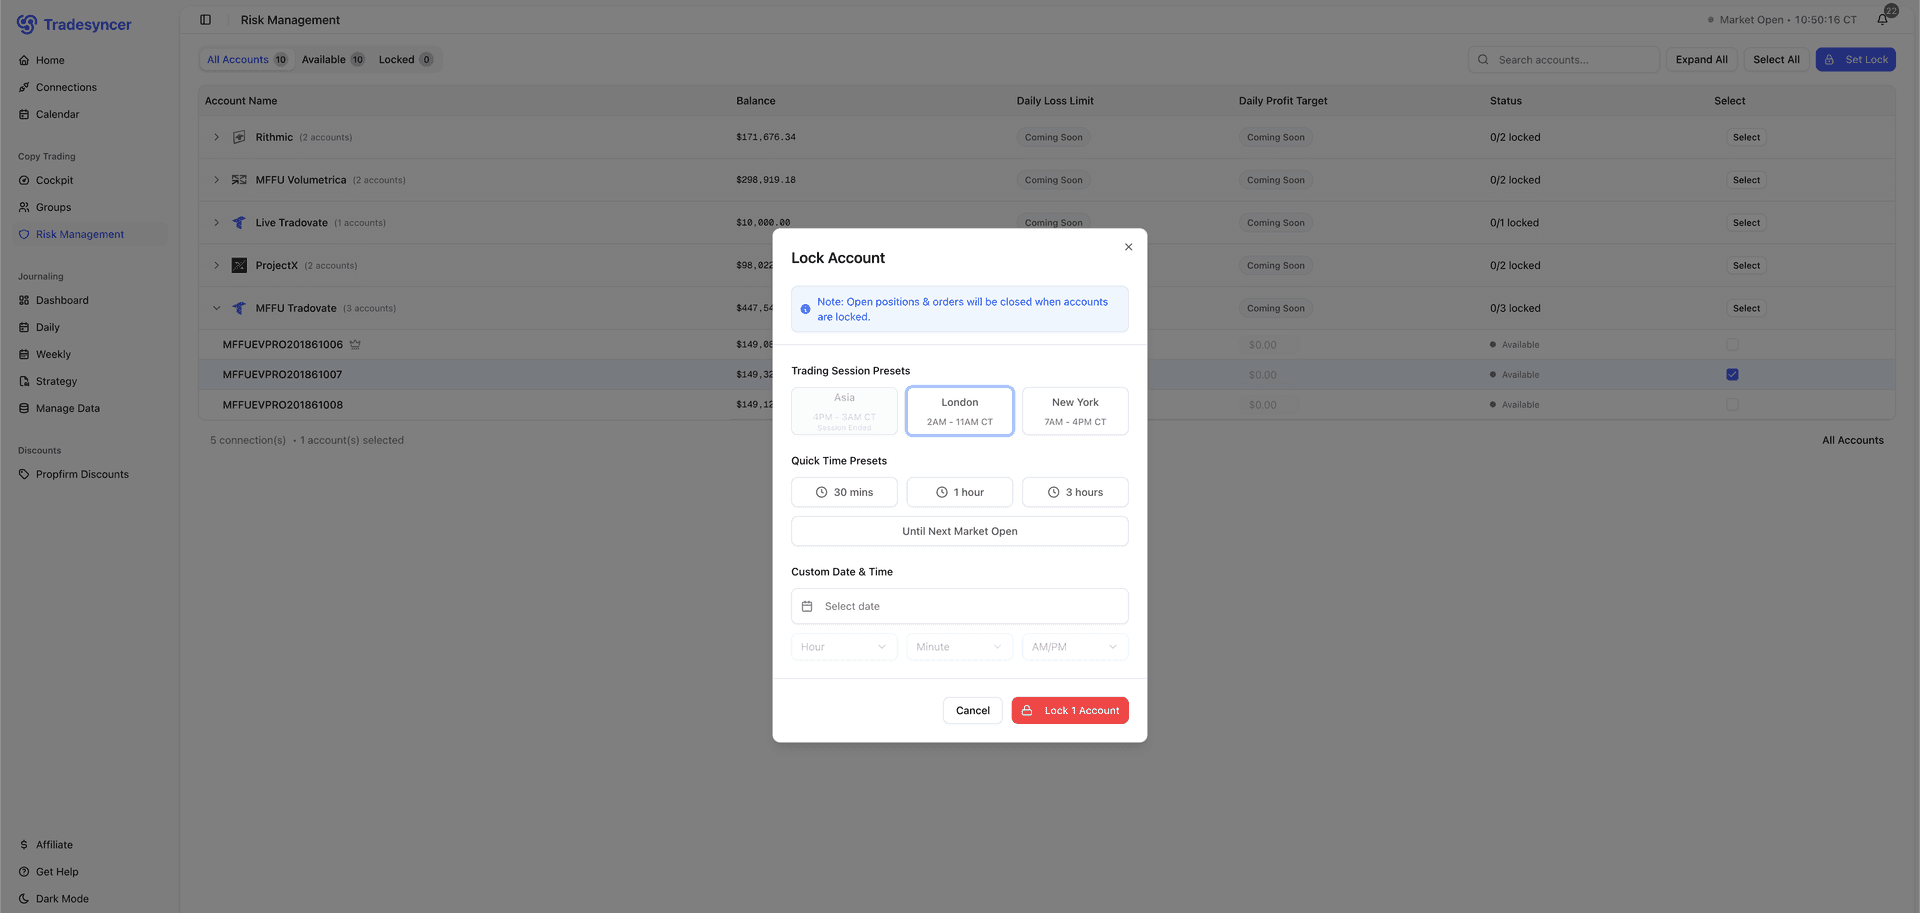This screenshot has width=1920, height=913.
Task: Click the Select date field
Action: tap(959, 606)
